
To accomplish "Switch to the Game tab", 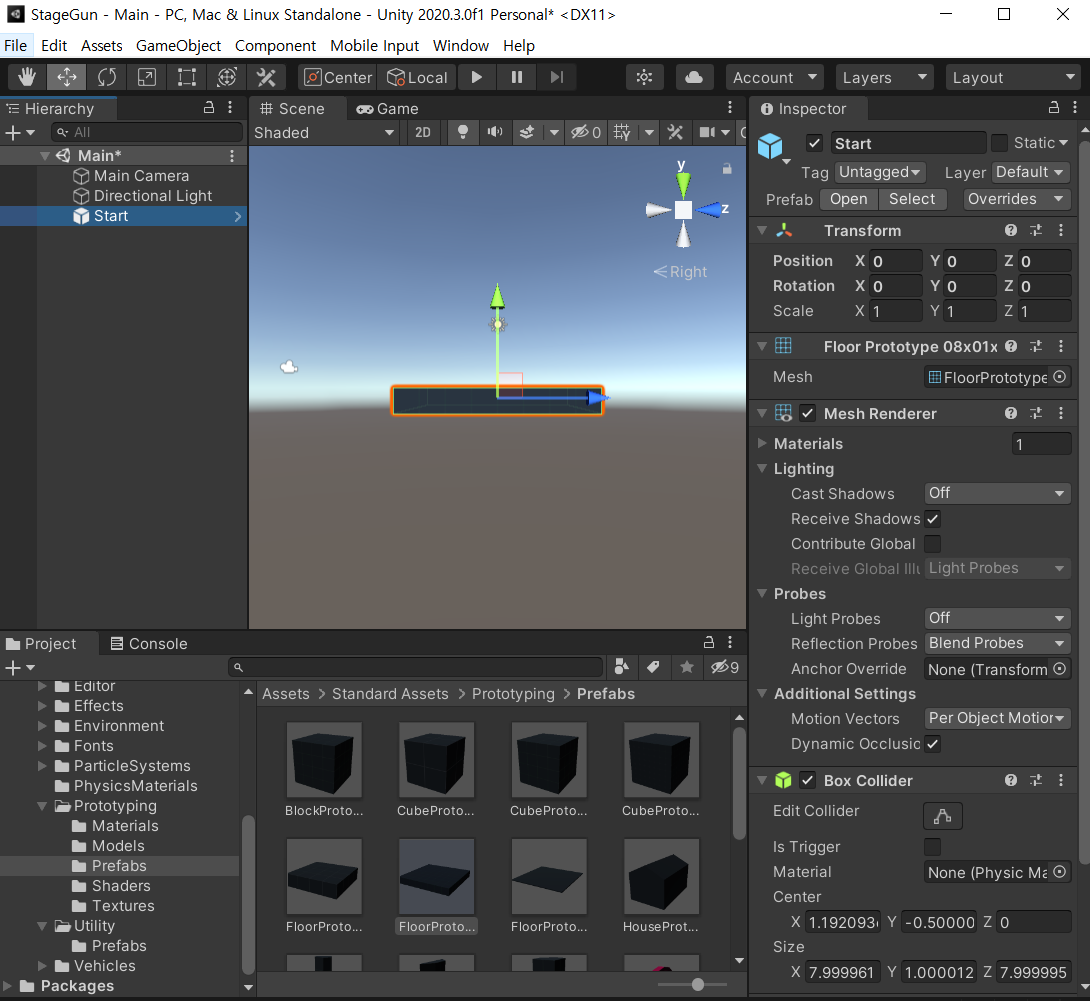I will pyautogui.click(x=387, y=108).
